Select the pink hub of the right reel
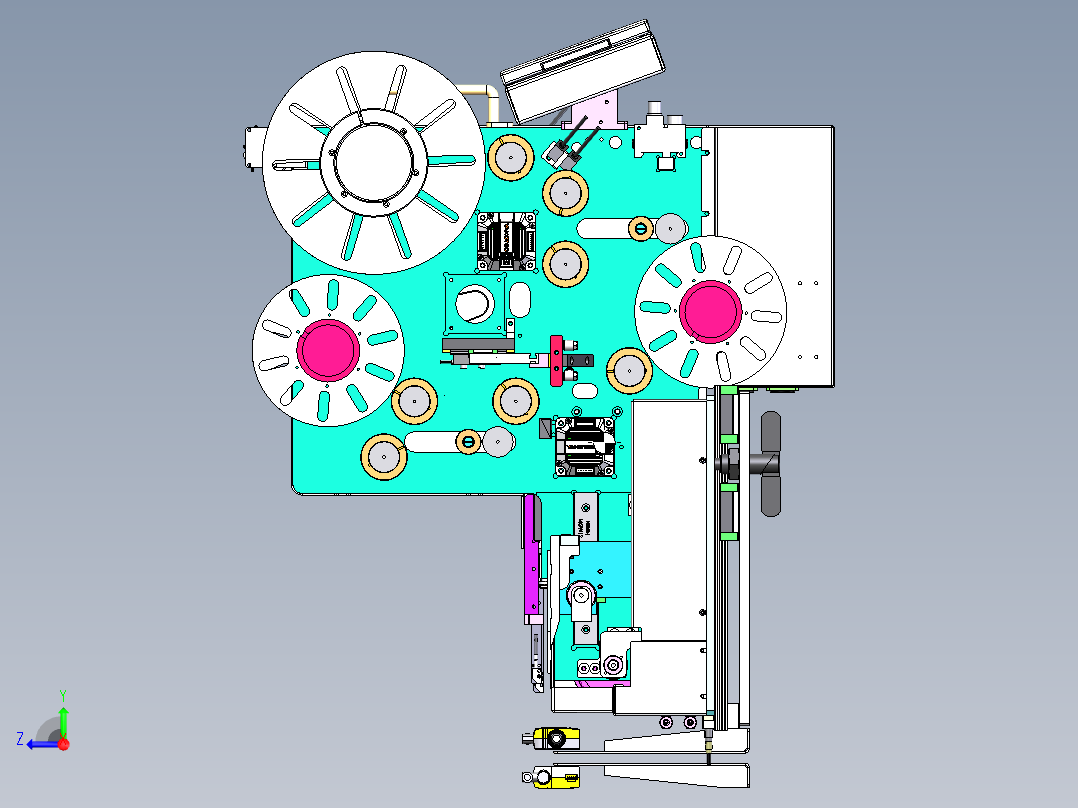This screenshot has width=1078, height=808. (x=710, y=312)
